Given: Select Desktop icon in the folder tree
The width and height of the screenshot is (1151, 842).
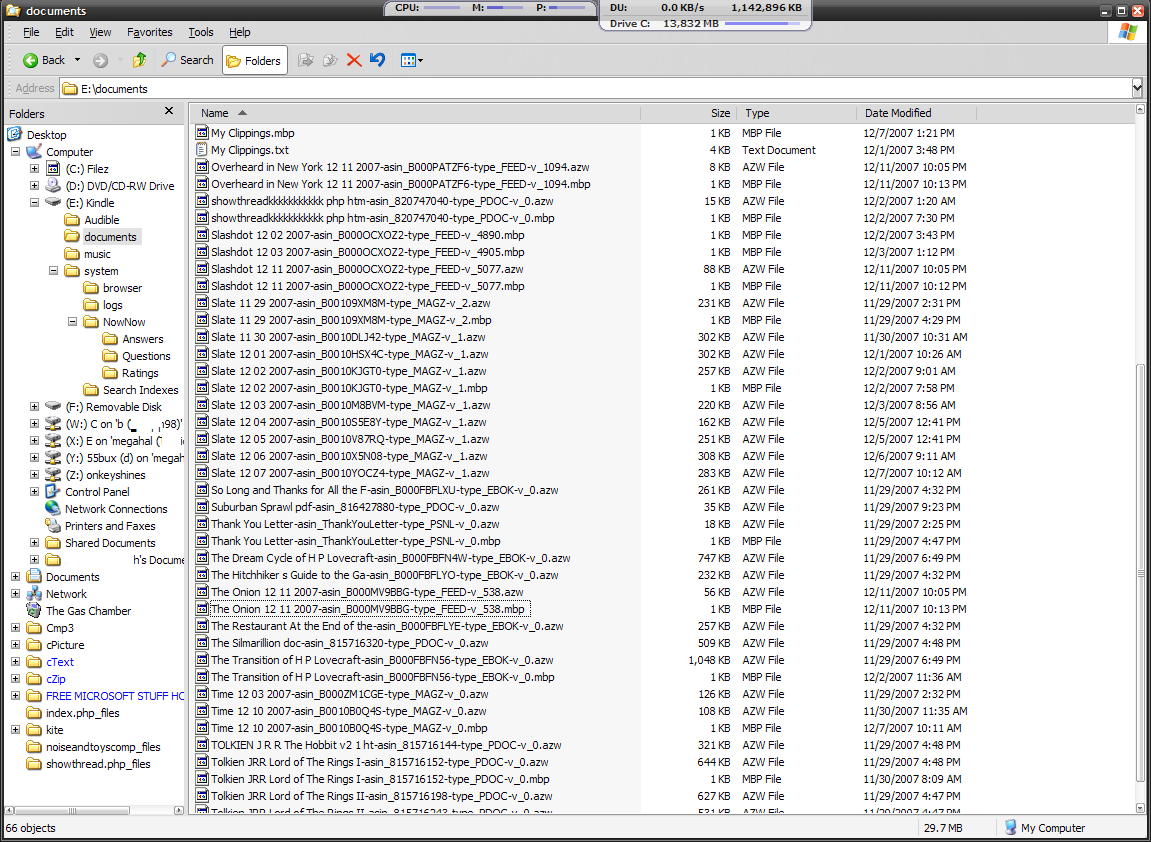Looking at the screenshot, I should point(15,134).
